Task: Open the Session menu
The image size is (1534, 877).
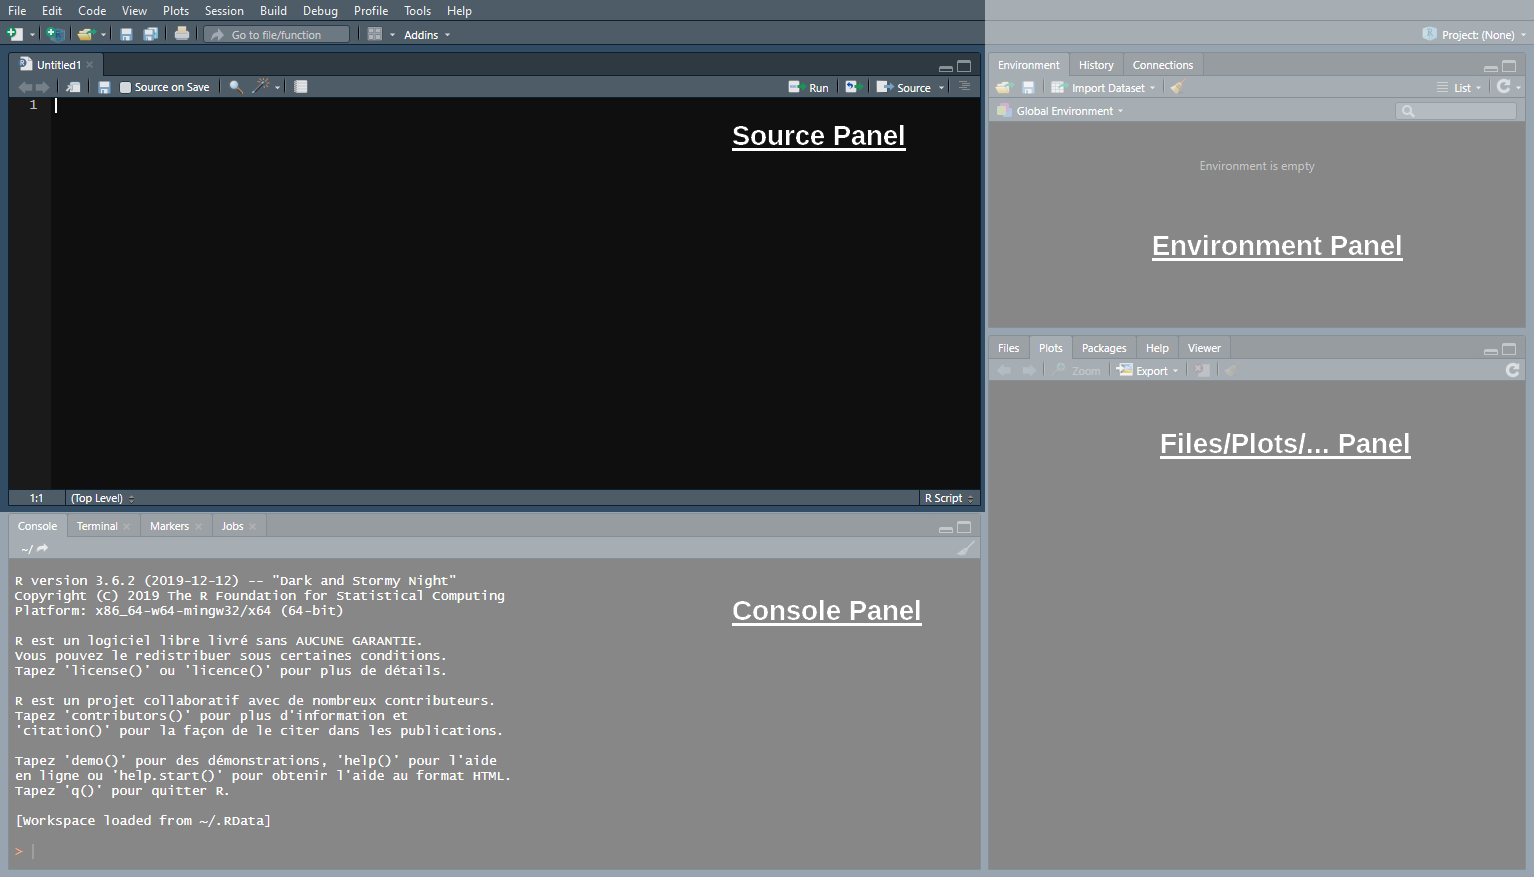Action: 224,11
